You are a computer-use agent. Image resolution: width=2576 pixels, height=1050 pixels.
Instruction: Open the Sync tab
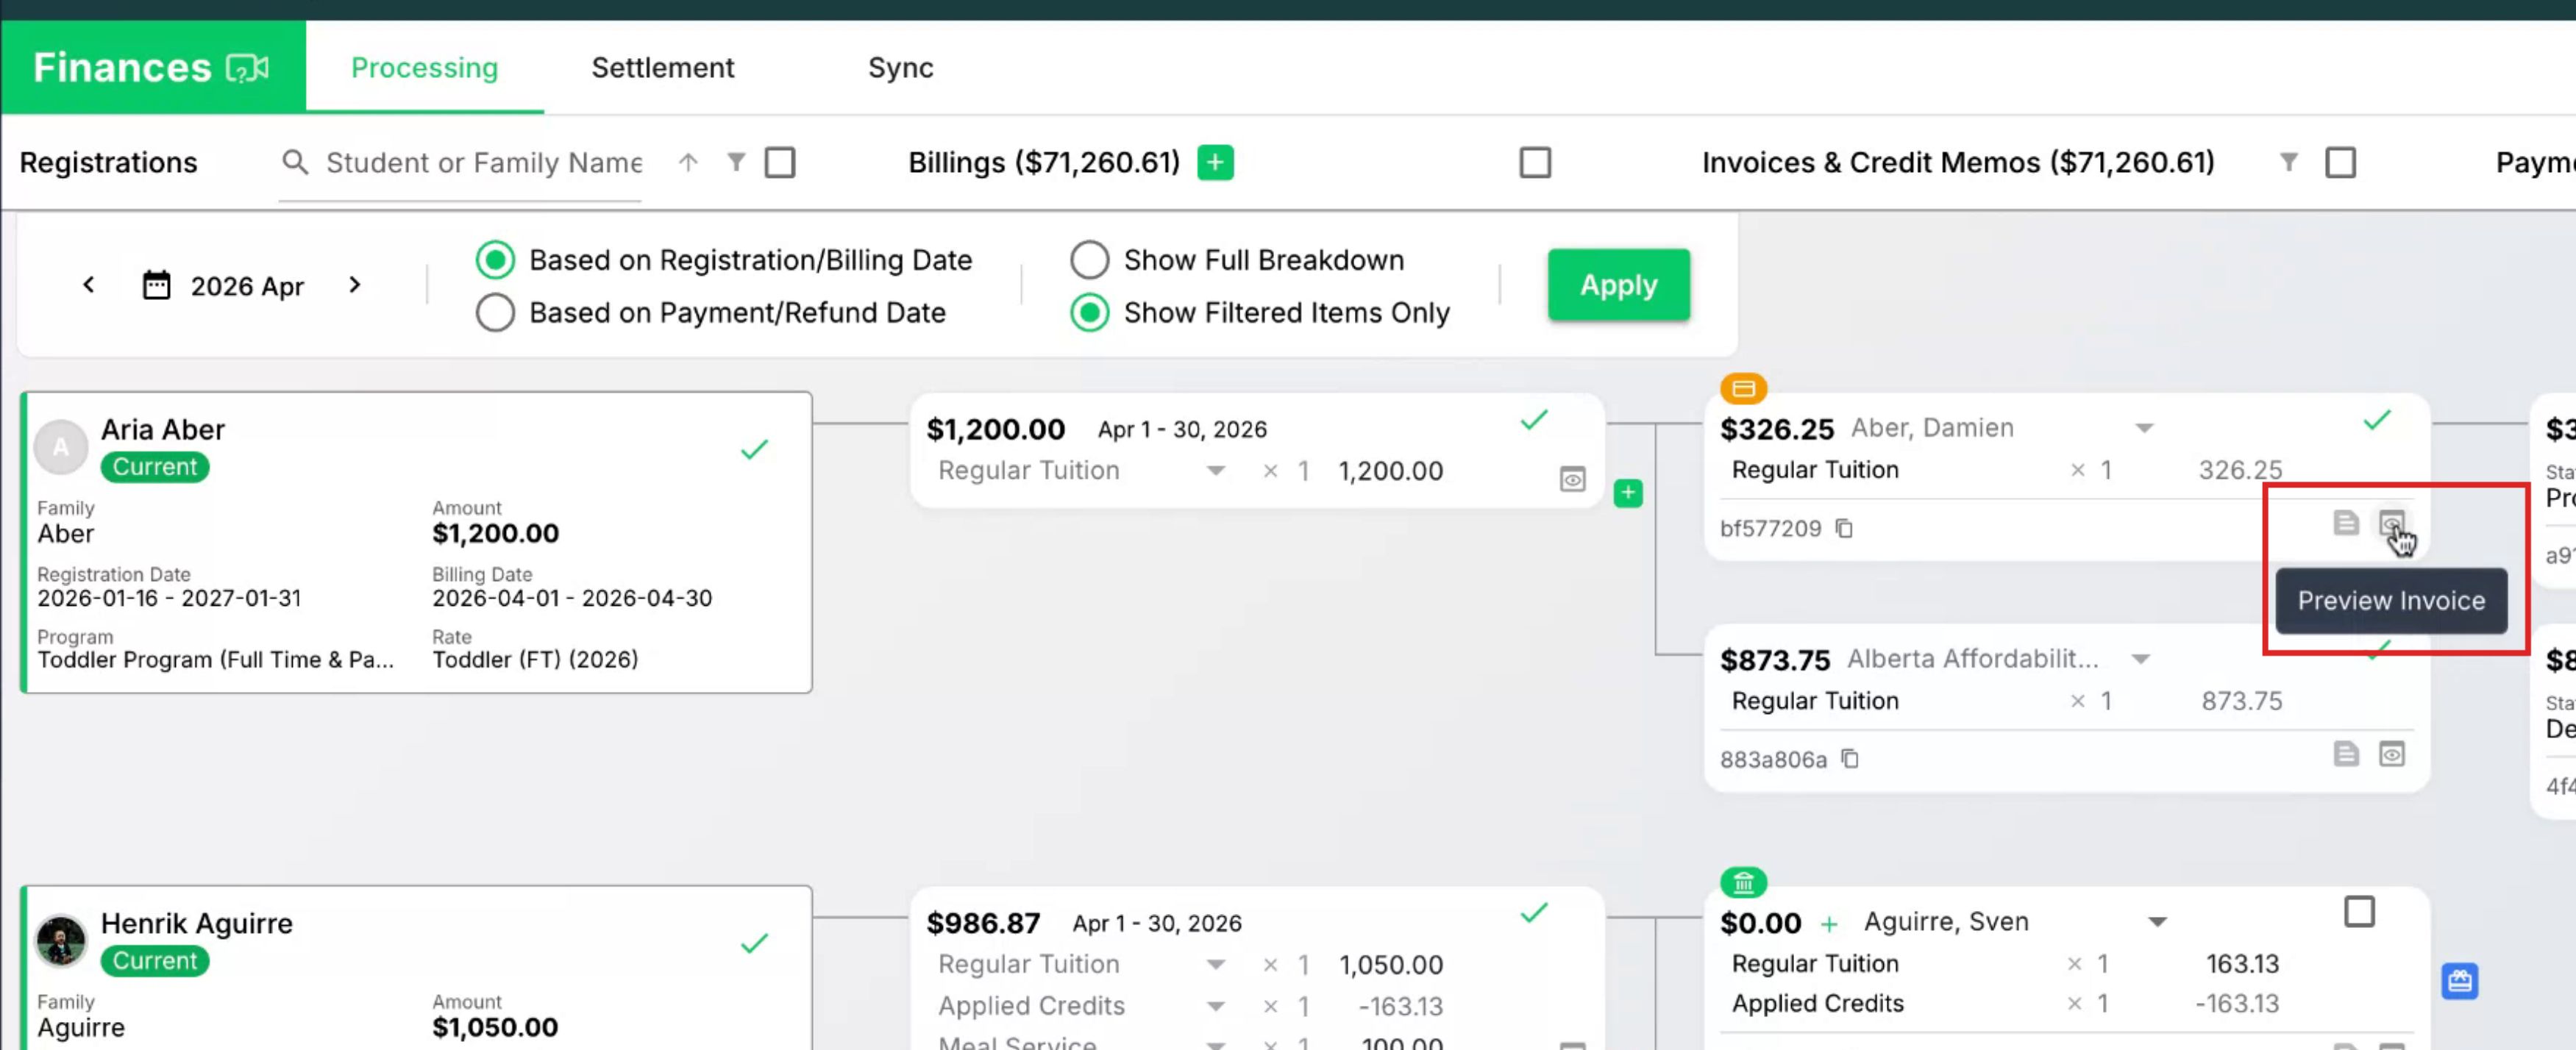(900, 68)
